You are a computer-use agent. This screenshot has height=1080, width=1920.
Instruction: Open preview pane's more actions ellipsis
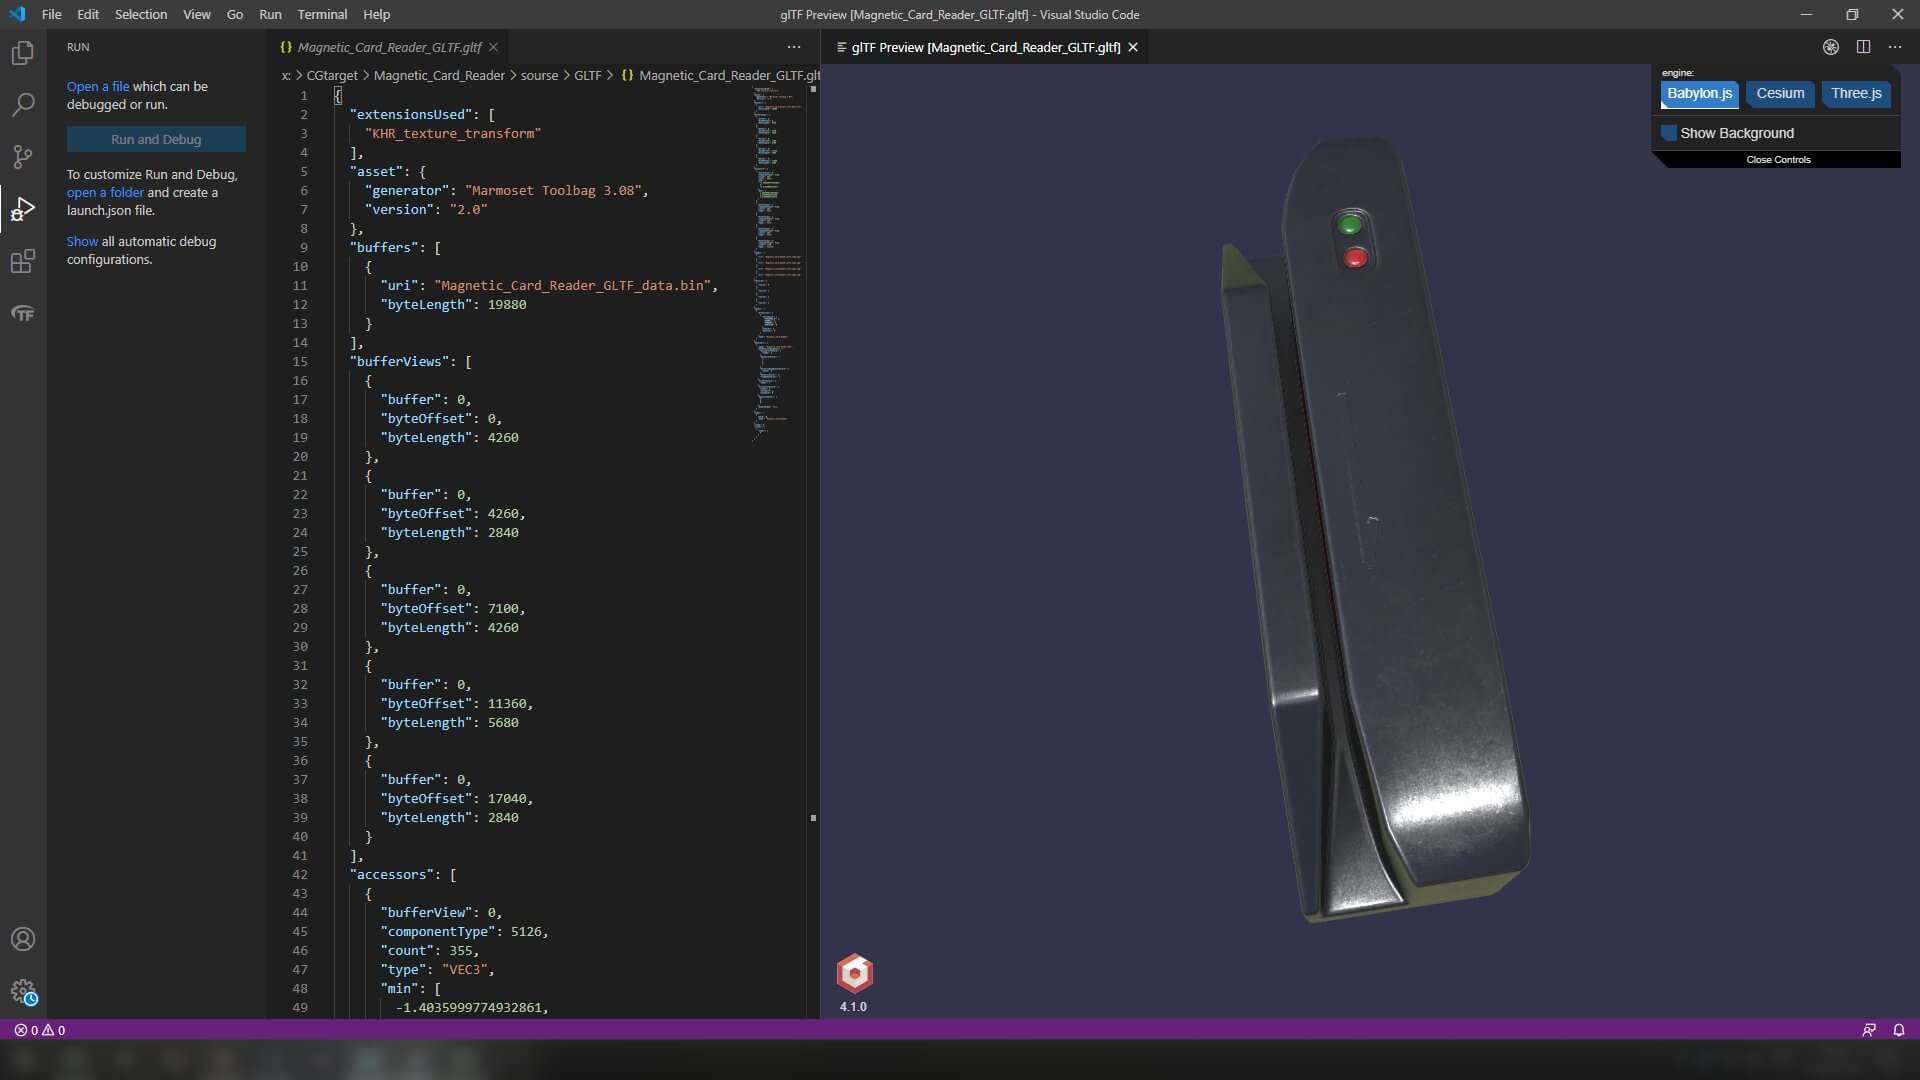tap(1895, 47)
